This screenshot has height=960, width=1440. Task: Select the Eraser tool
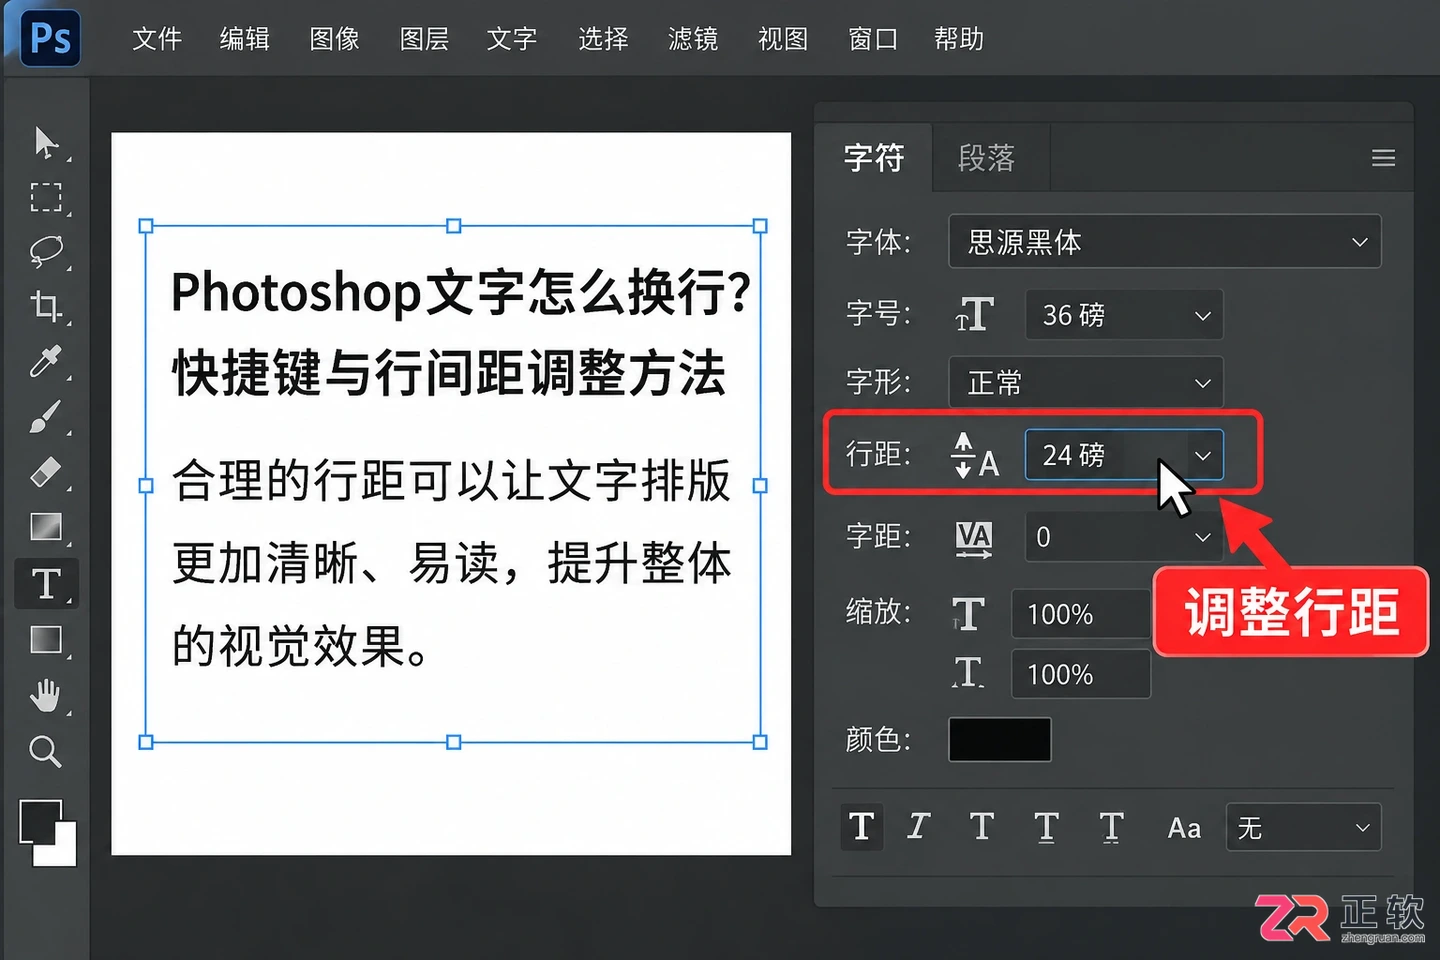pyautogui.click(x=45, y=471)
